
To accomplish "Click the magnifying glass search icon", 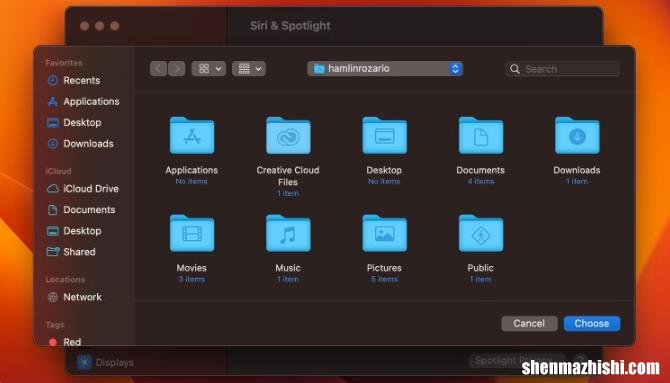I will pyautogui.click(x=515, y=69).
